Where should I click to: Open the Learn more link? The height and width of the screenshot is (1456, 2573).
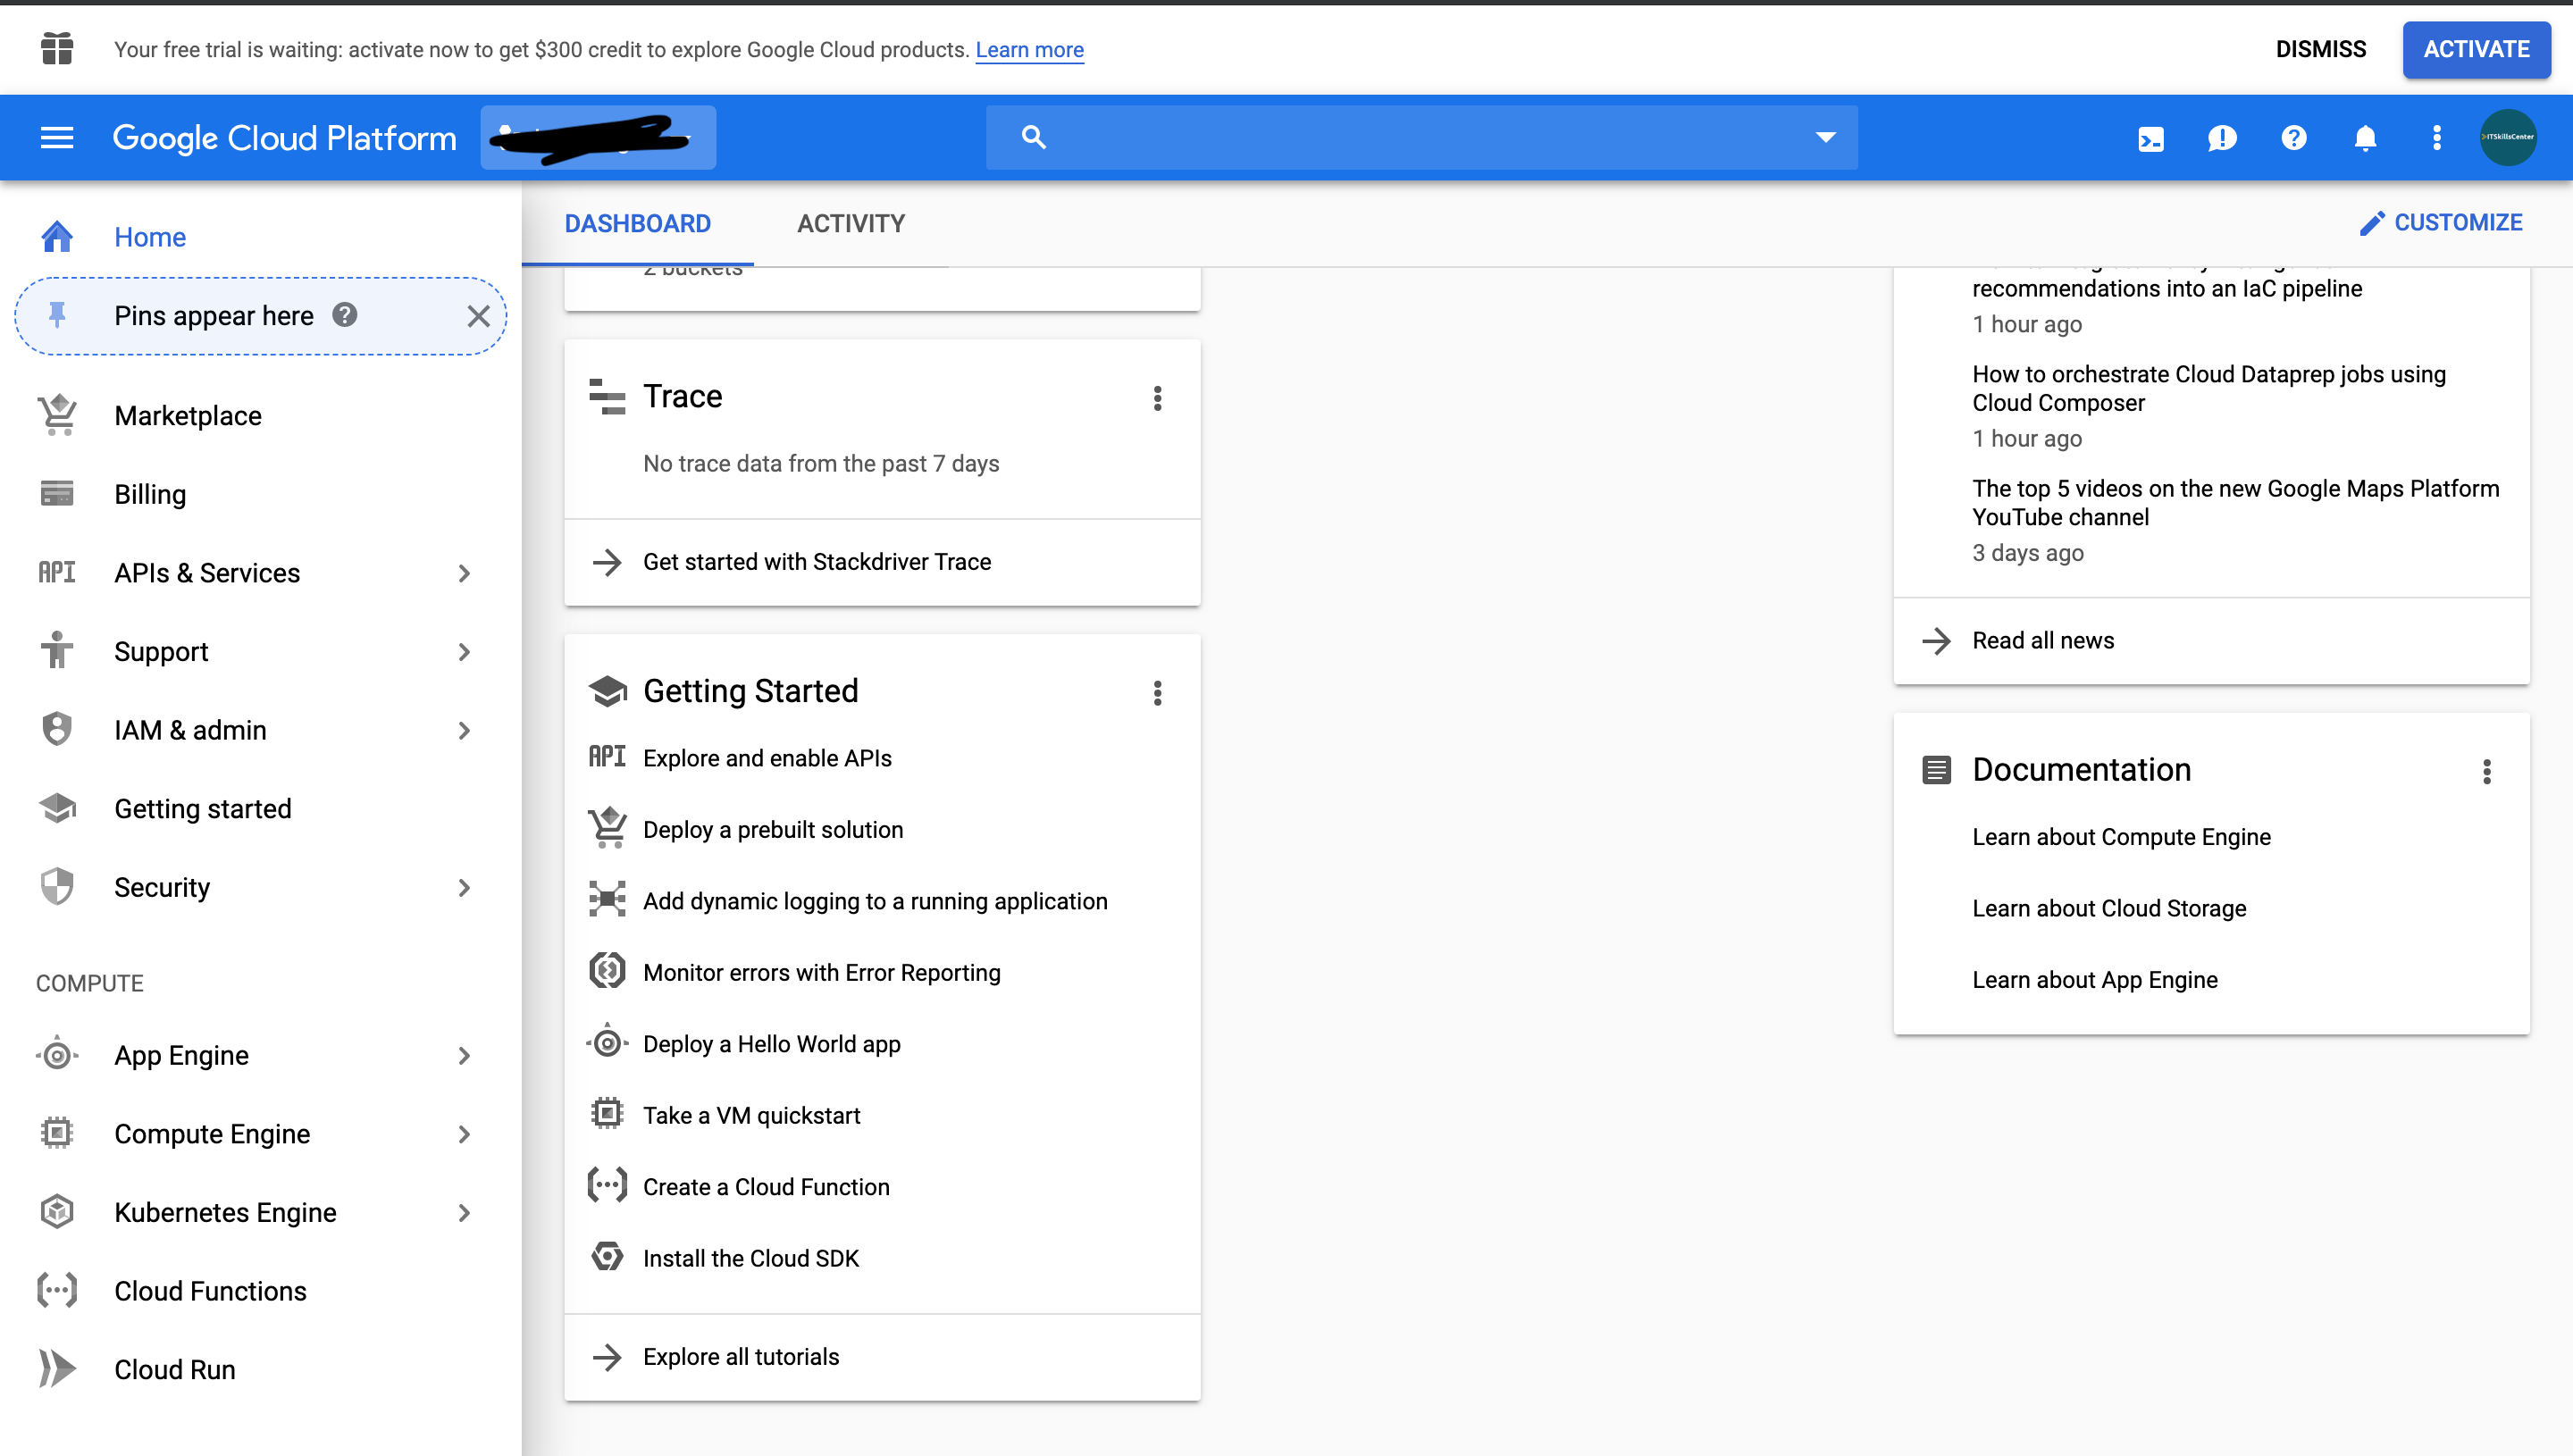point(1029,50)
